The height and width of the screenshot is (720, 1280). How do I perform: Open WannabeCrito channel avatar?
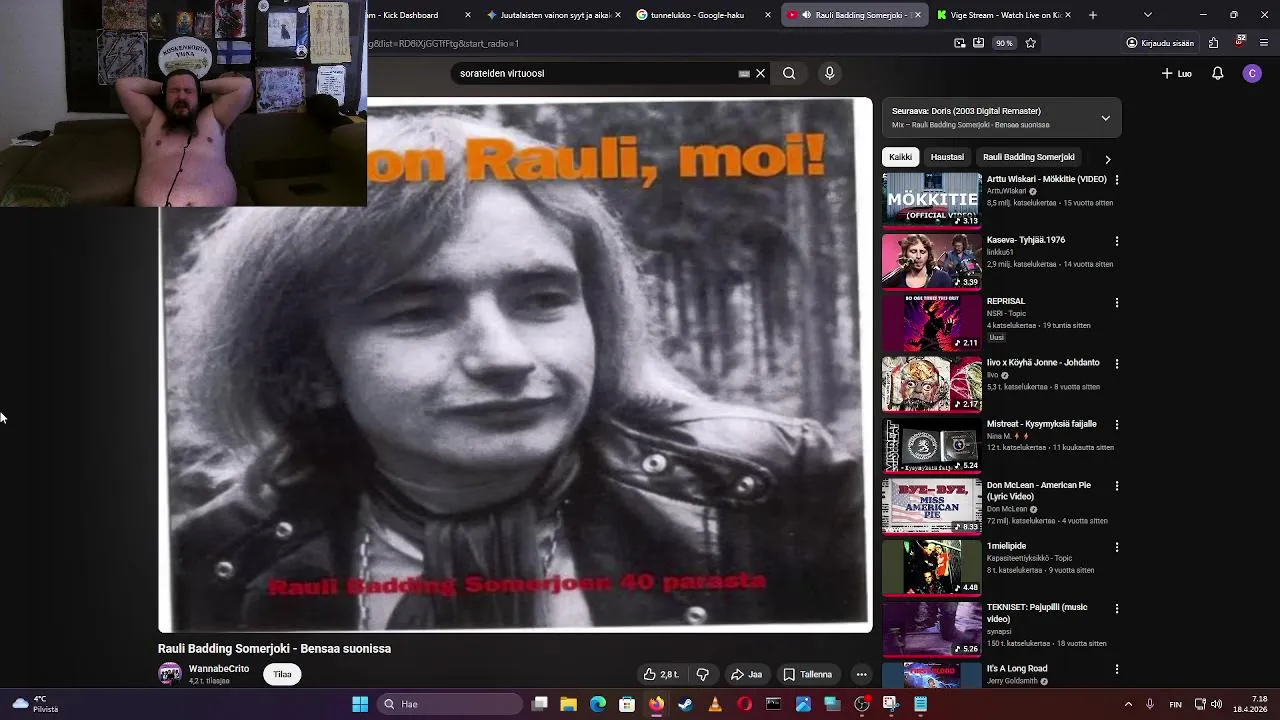[x=170, y=674]
